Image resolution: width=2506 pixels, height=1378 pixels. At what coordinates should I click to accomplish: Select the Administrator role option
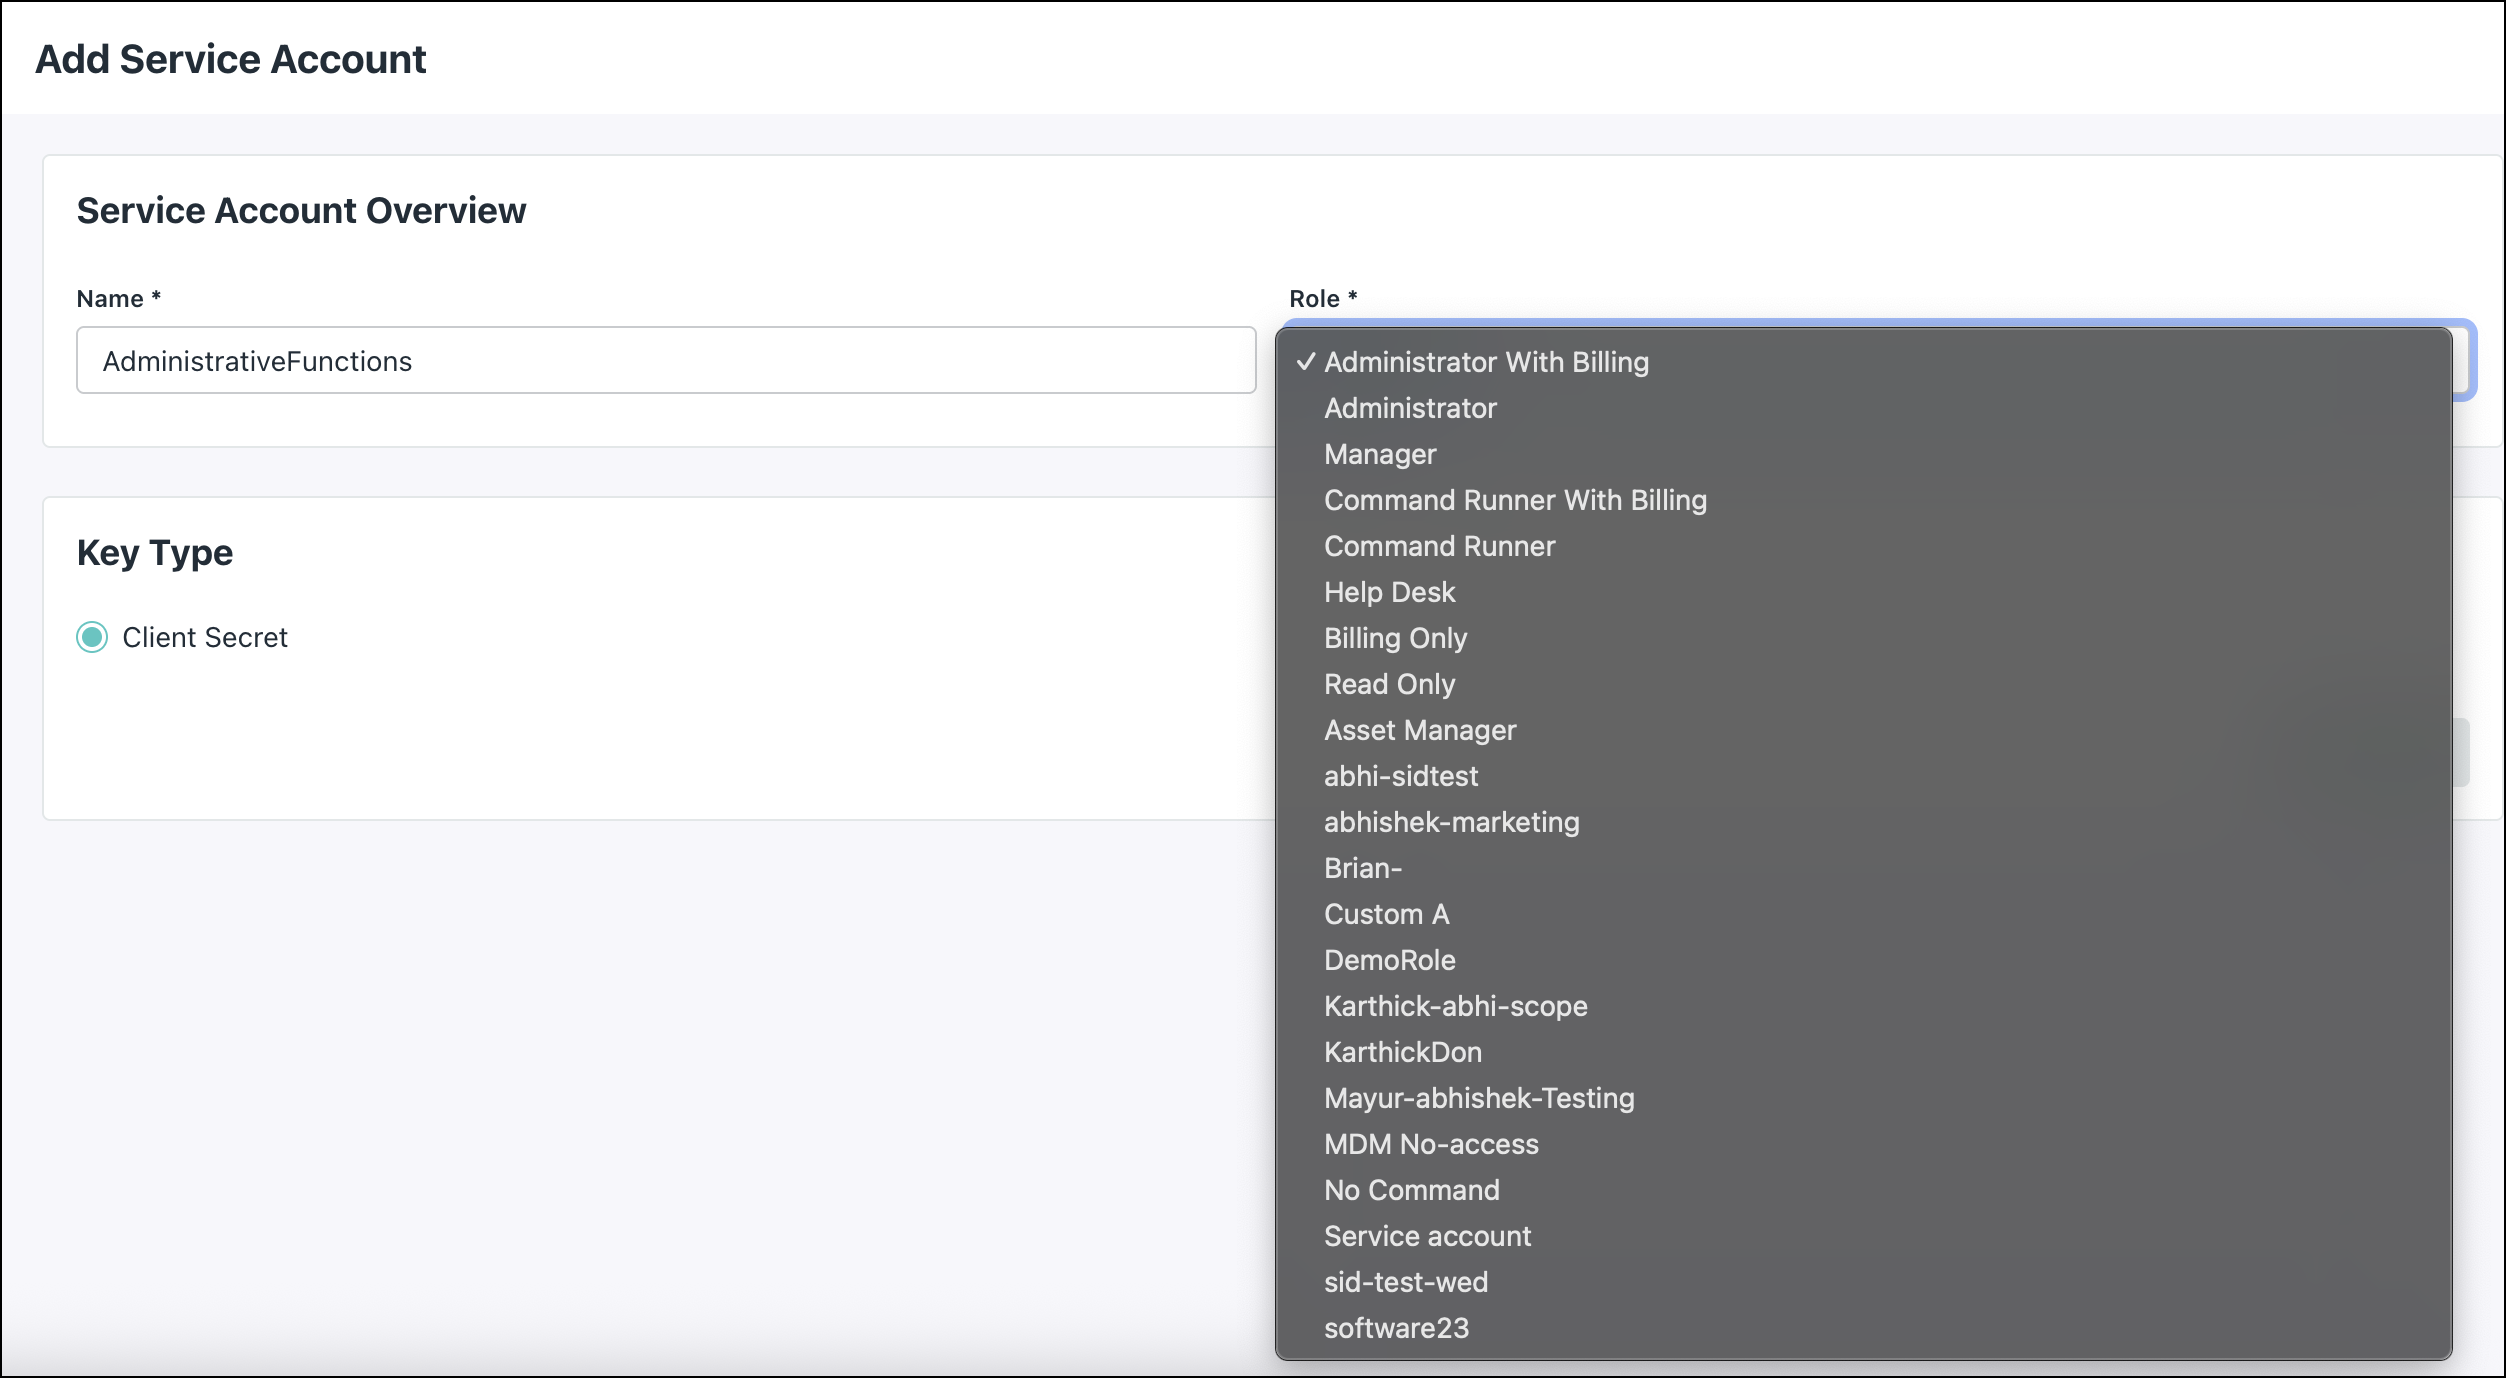click(1409, 408)
